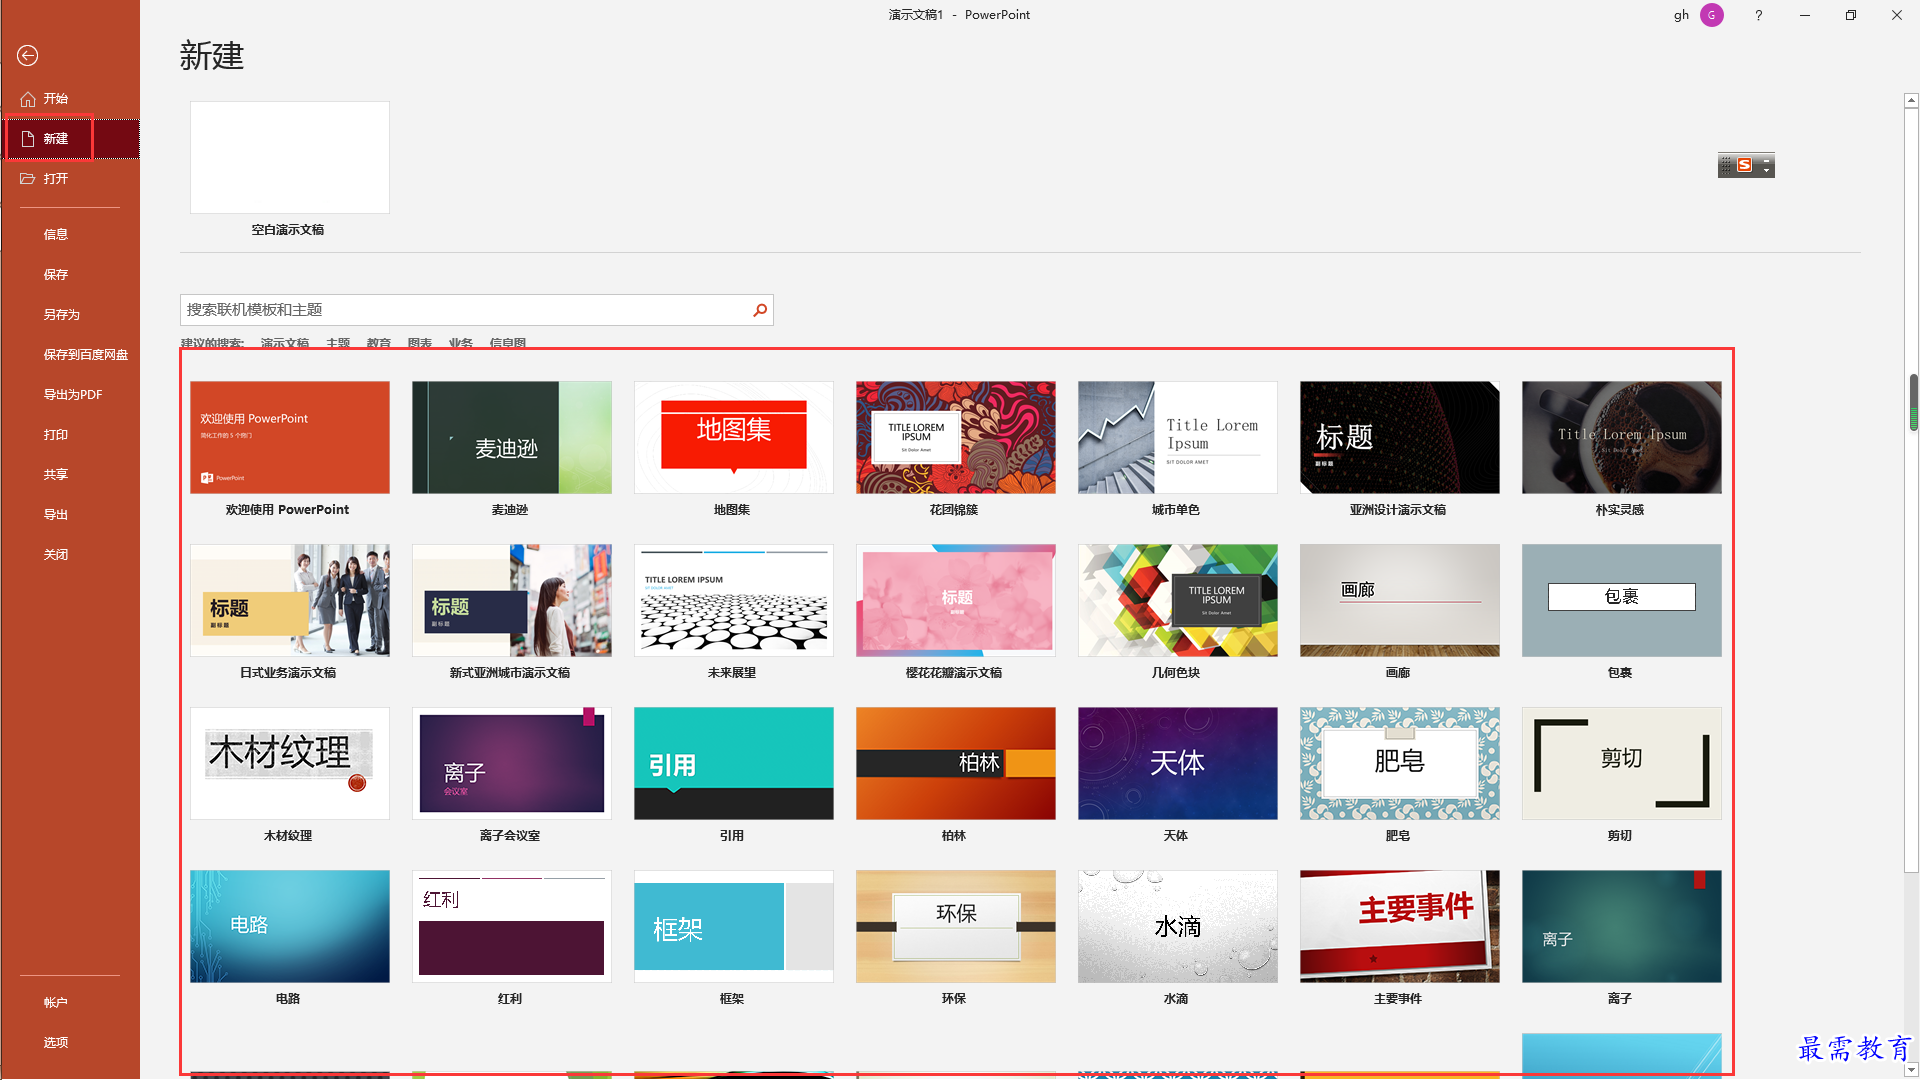Pick the 未来展望 template
The height and width of the screenshot is (1080, 1920).
coord(734,600)
